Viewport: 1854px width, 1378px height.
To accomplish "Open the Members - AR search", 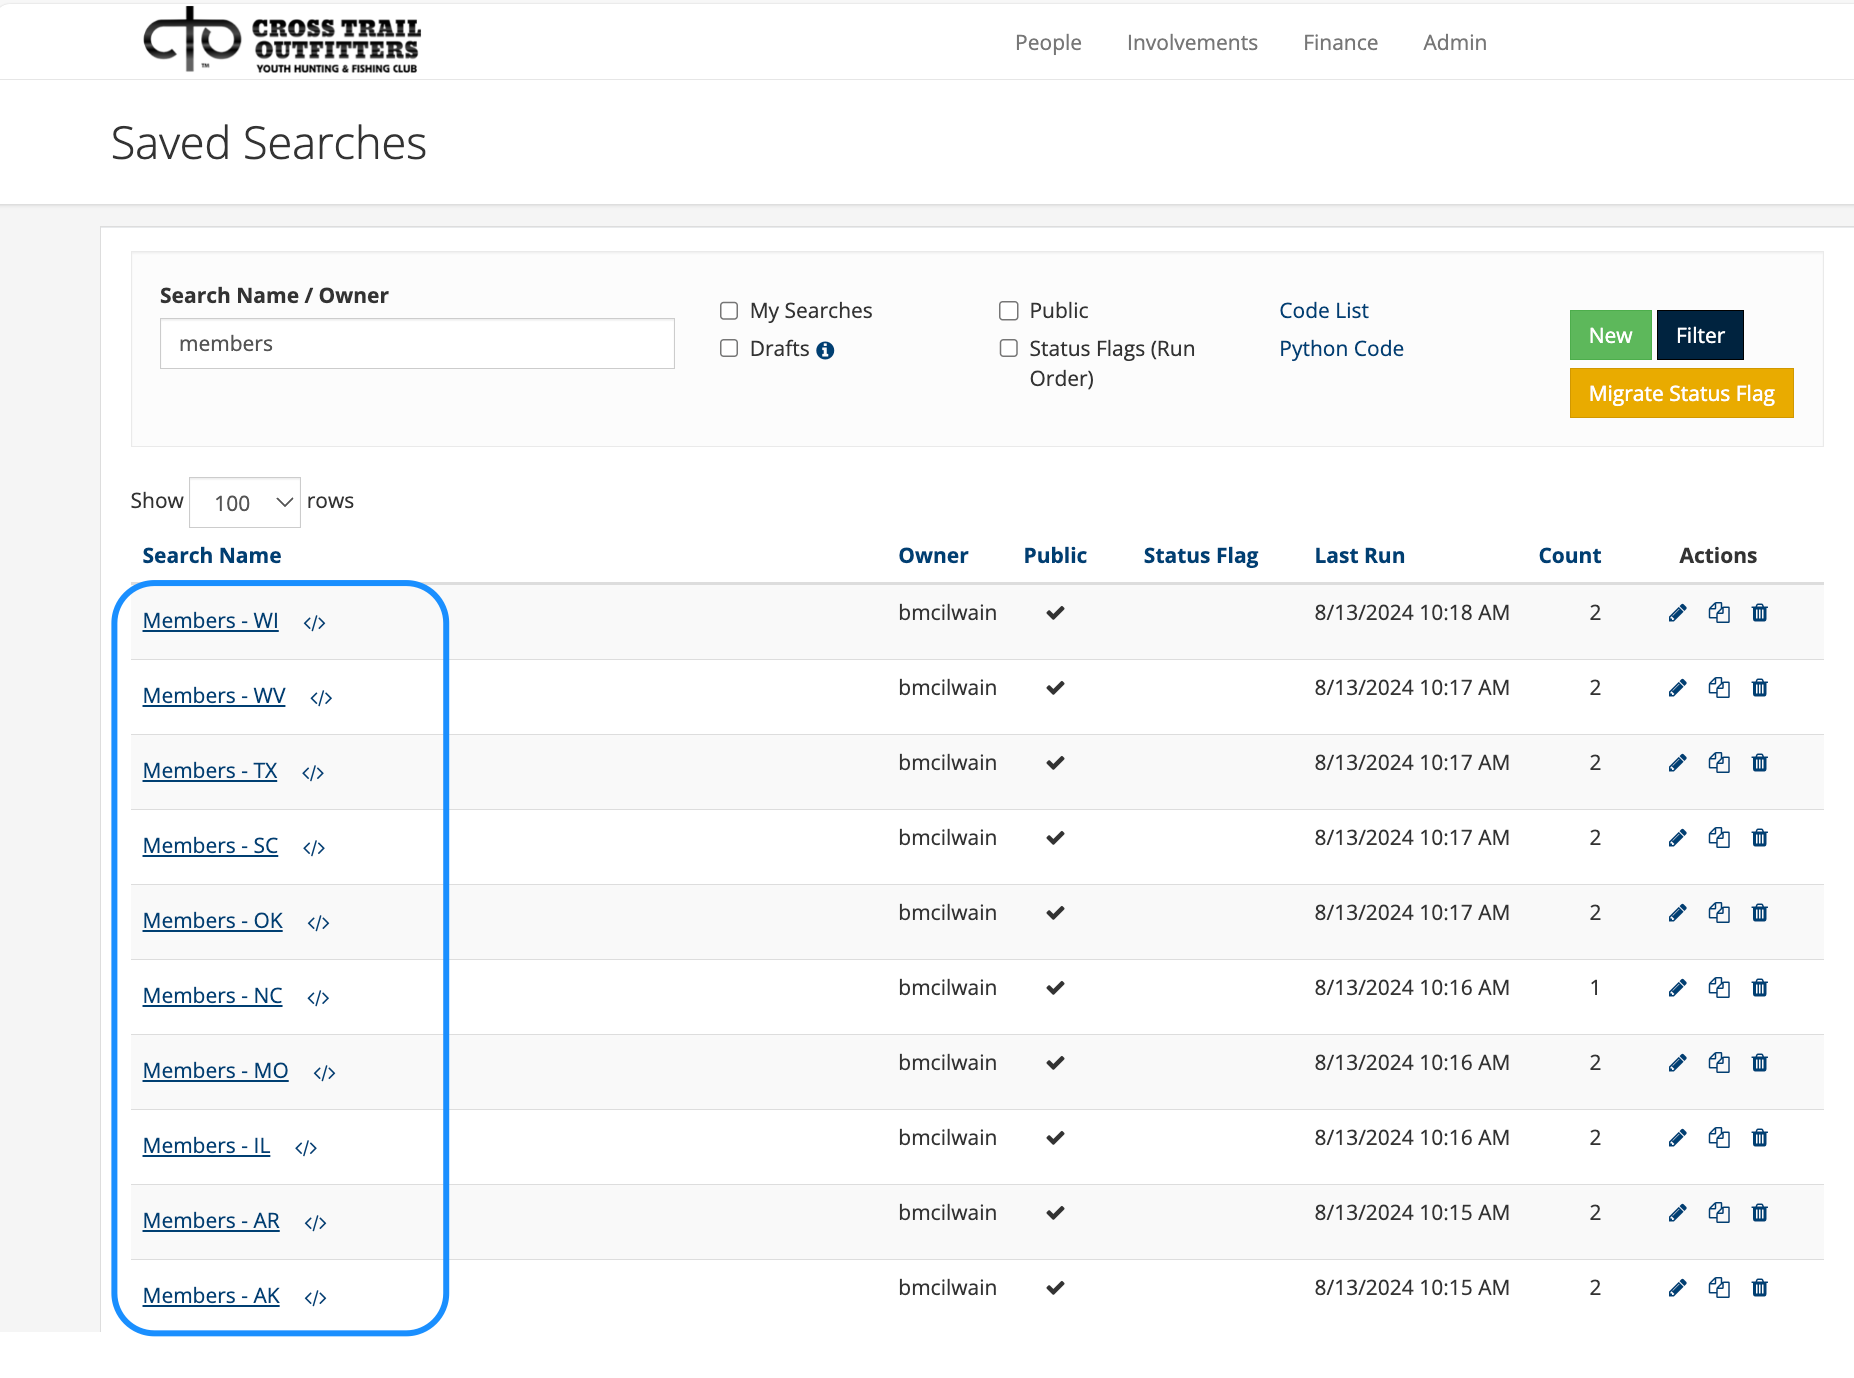I will point(211,1221).
